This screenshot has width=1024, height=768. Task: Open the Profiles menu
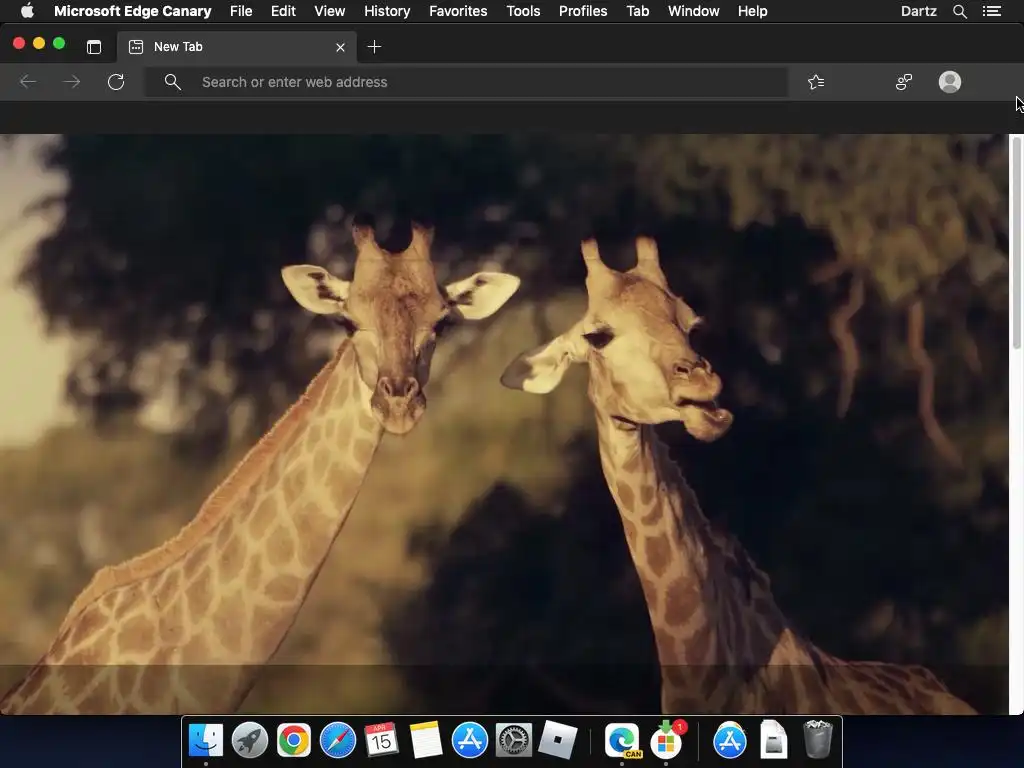click(x=583, y=11)
